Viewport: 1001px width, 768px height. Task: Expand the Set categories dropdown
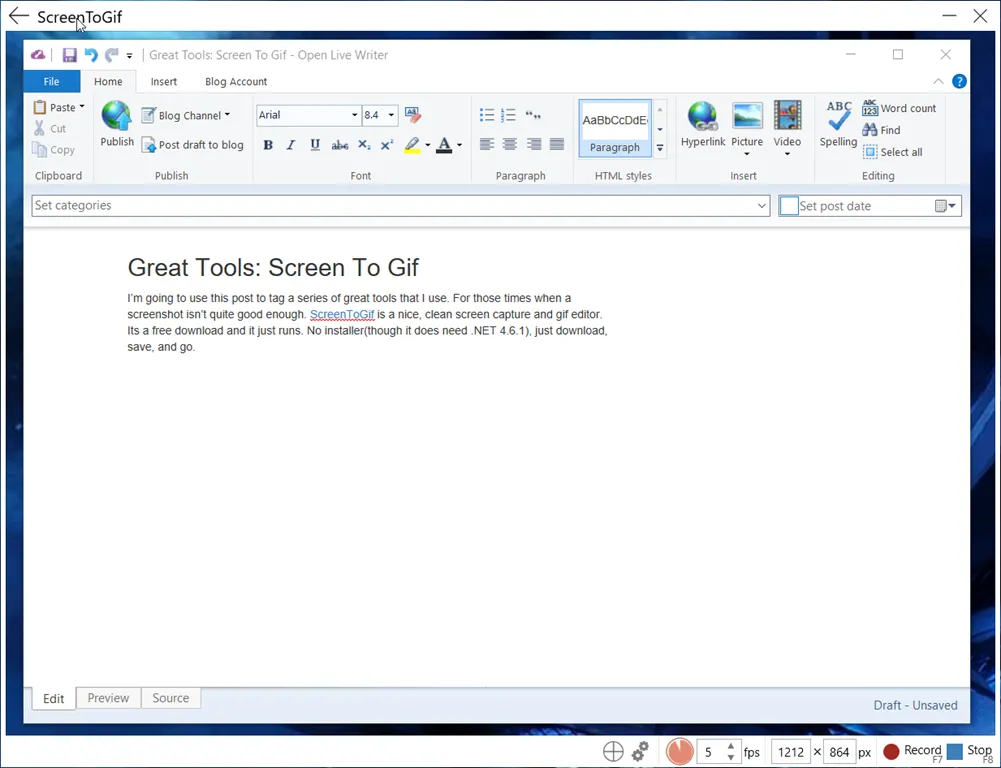click(x=762, y=205)
